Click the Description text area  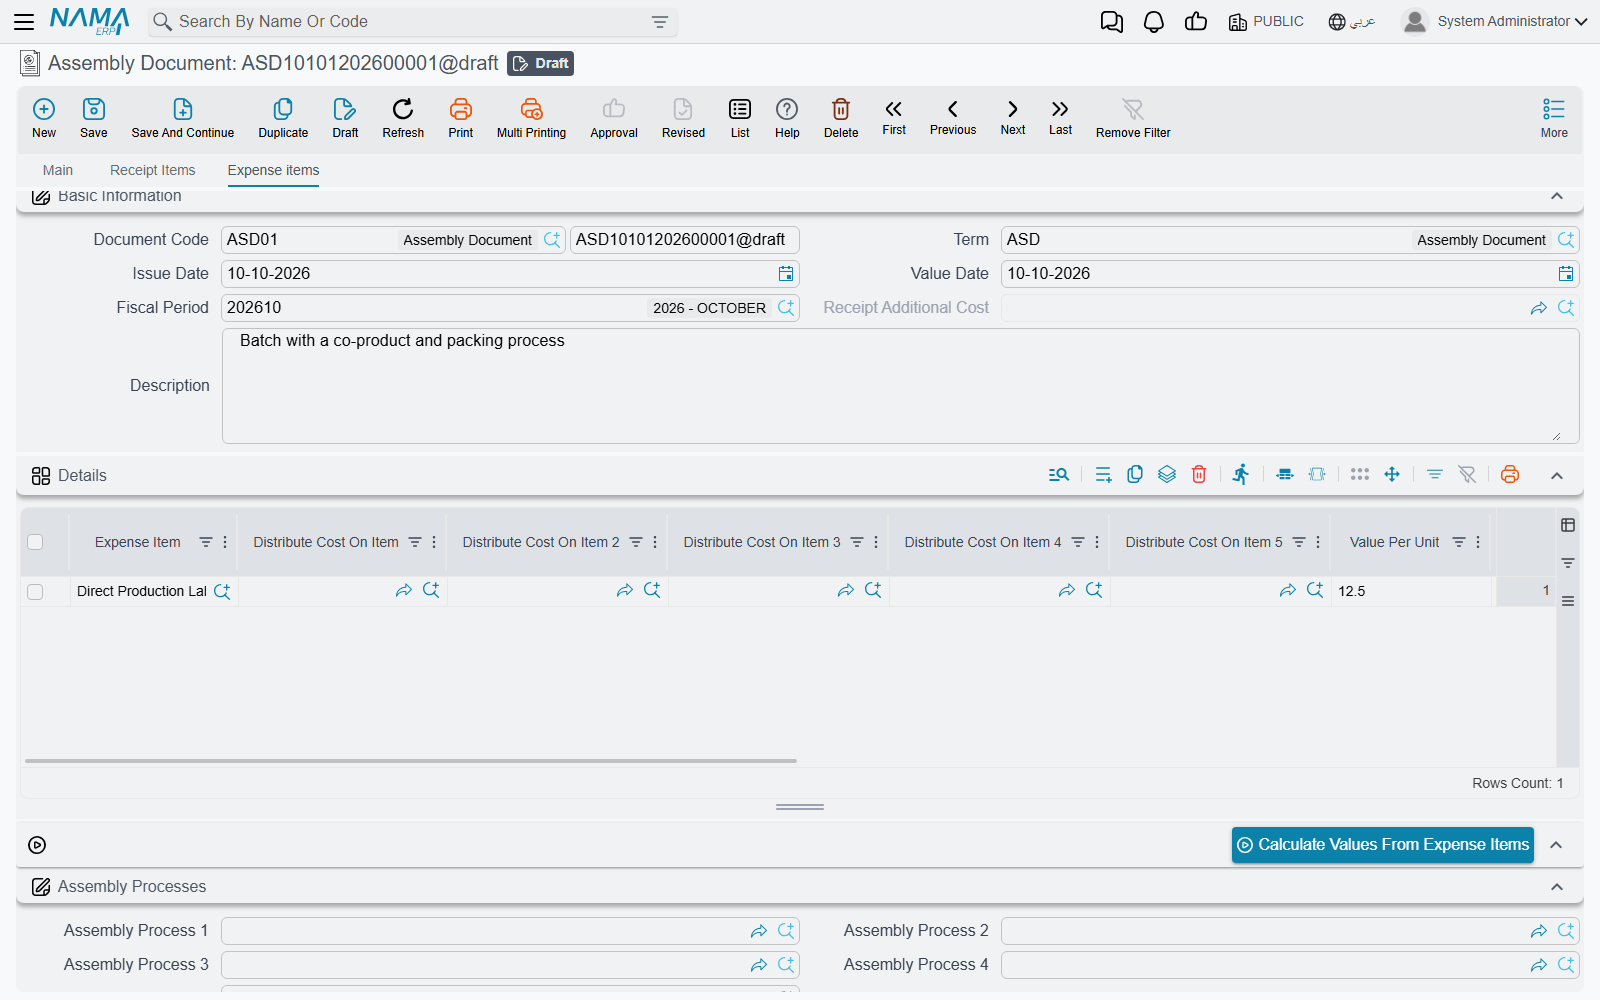click(x=900, y=386)
